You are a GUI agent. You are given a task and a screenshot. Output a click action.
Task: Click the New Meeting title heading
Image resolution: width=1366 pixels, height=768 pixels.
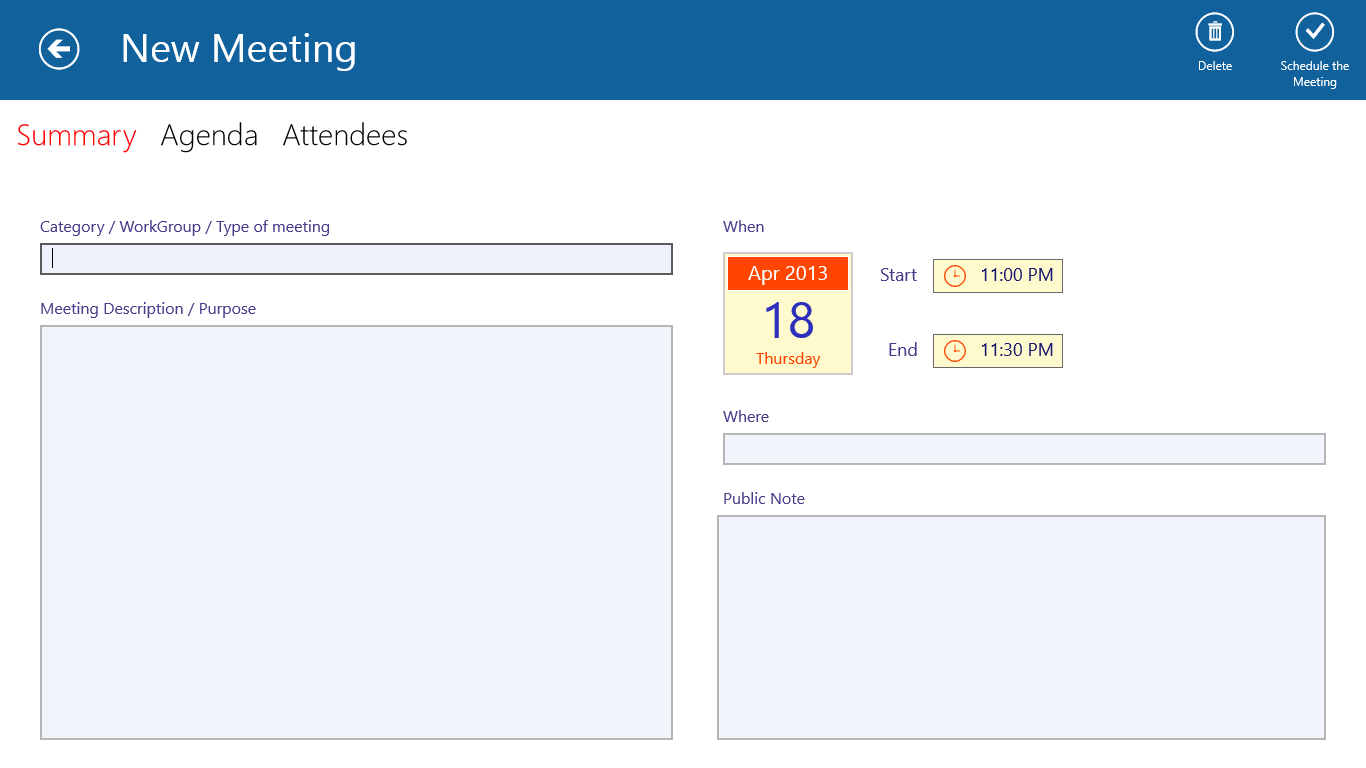click(x=238, y=49)
